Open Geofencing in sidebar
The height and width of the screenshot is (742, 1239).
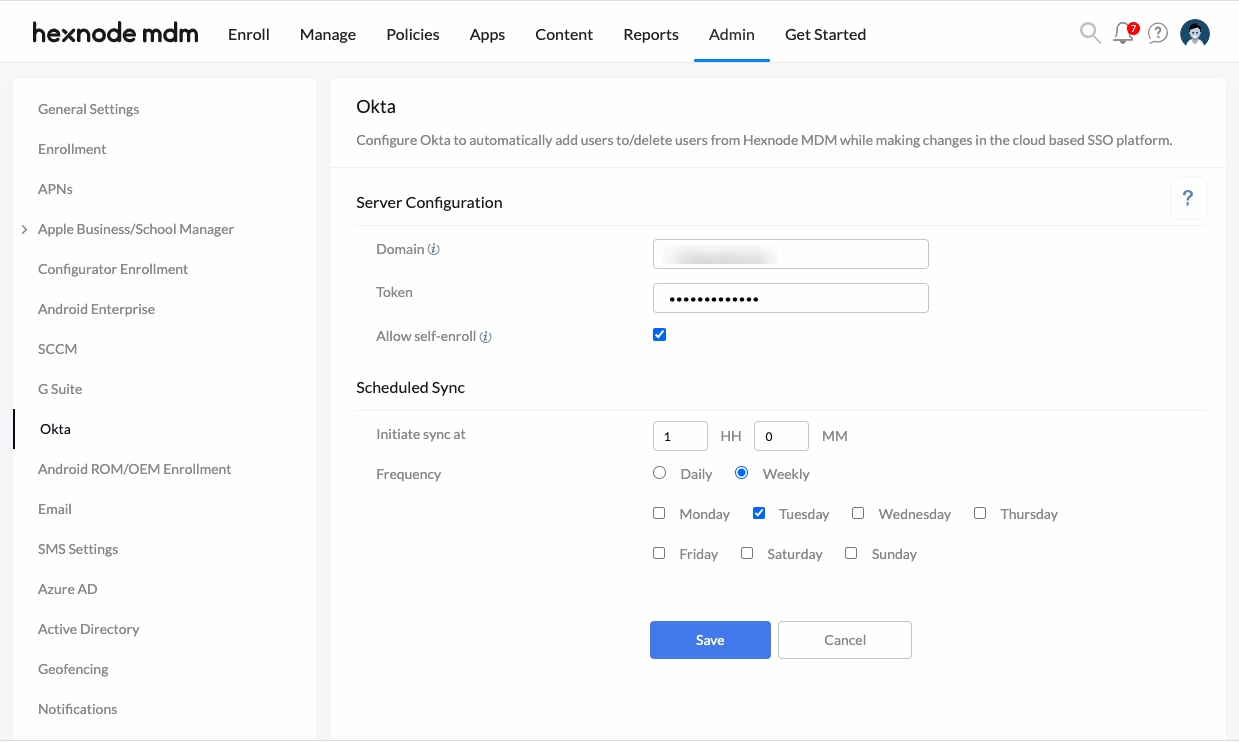[x=73, y=669]
